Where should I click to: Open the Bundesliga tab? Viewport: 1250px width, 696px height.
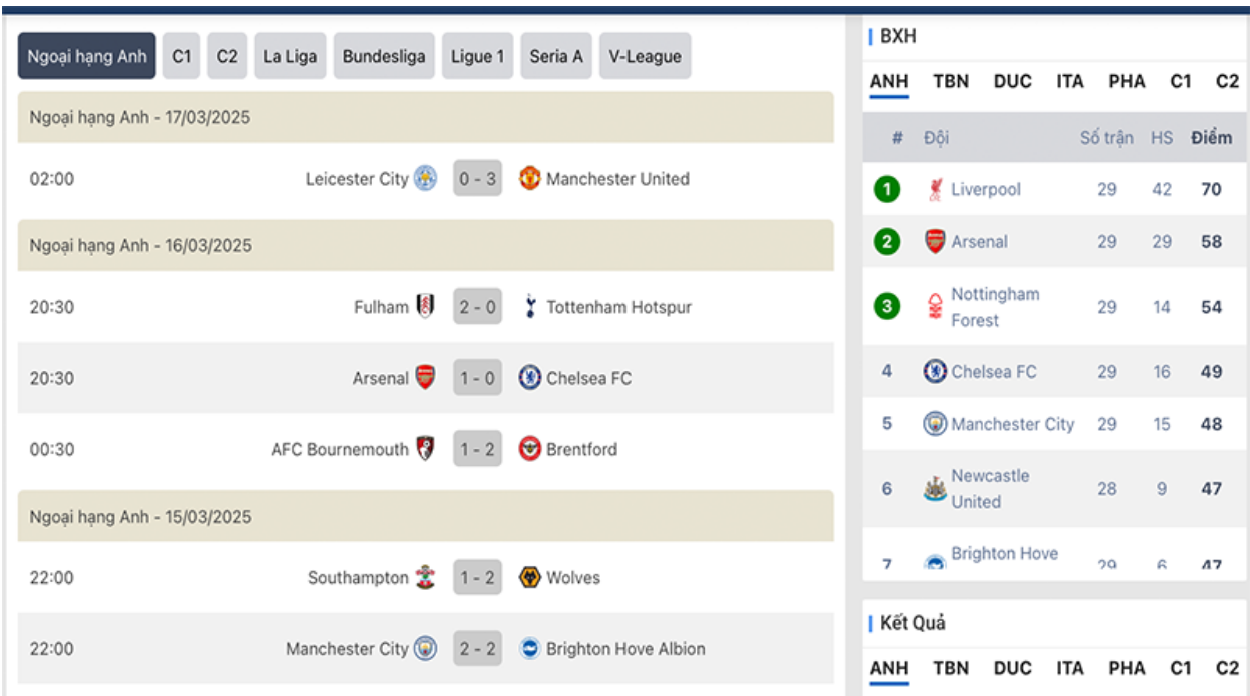coord(385,57)
